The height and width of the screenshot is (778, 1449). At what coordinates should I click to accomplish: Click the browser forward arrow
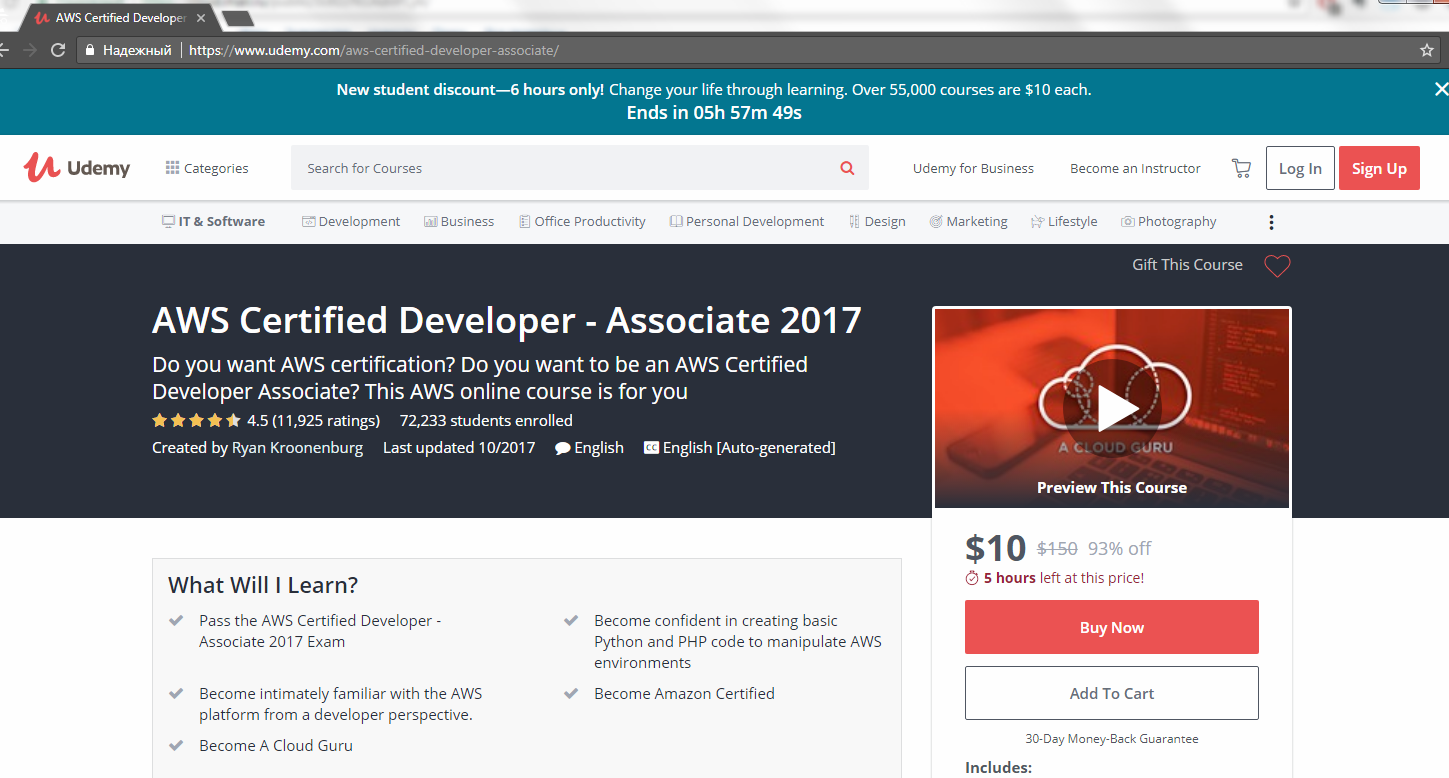[x=30, y=50]
